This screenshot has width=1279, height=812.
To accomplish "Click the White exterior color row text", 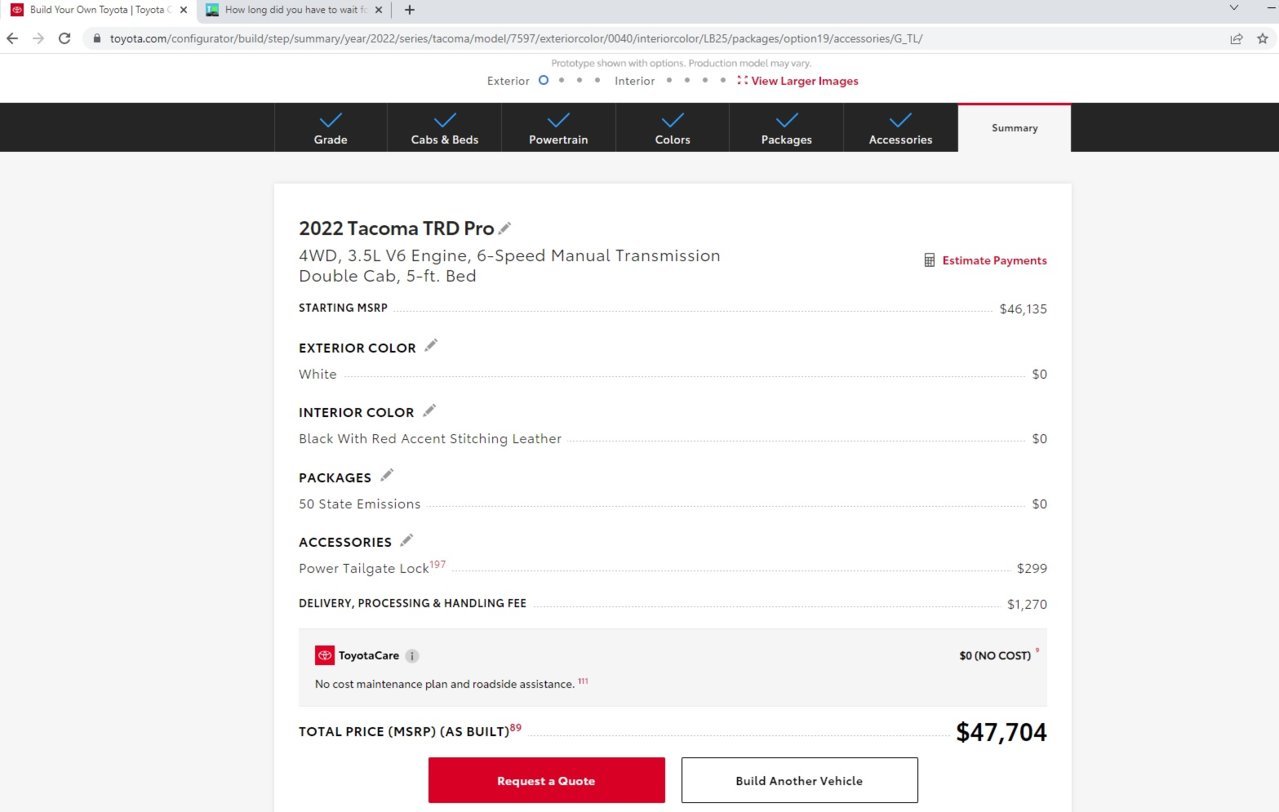I will click(318, 374).
